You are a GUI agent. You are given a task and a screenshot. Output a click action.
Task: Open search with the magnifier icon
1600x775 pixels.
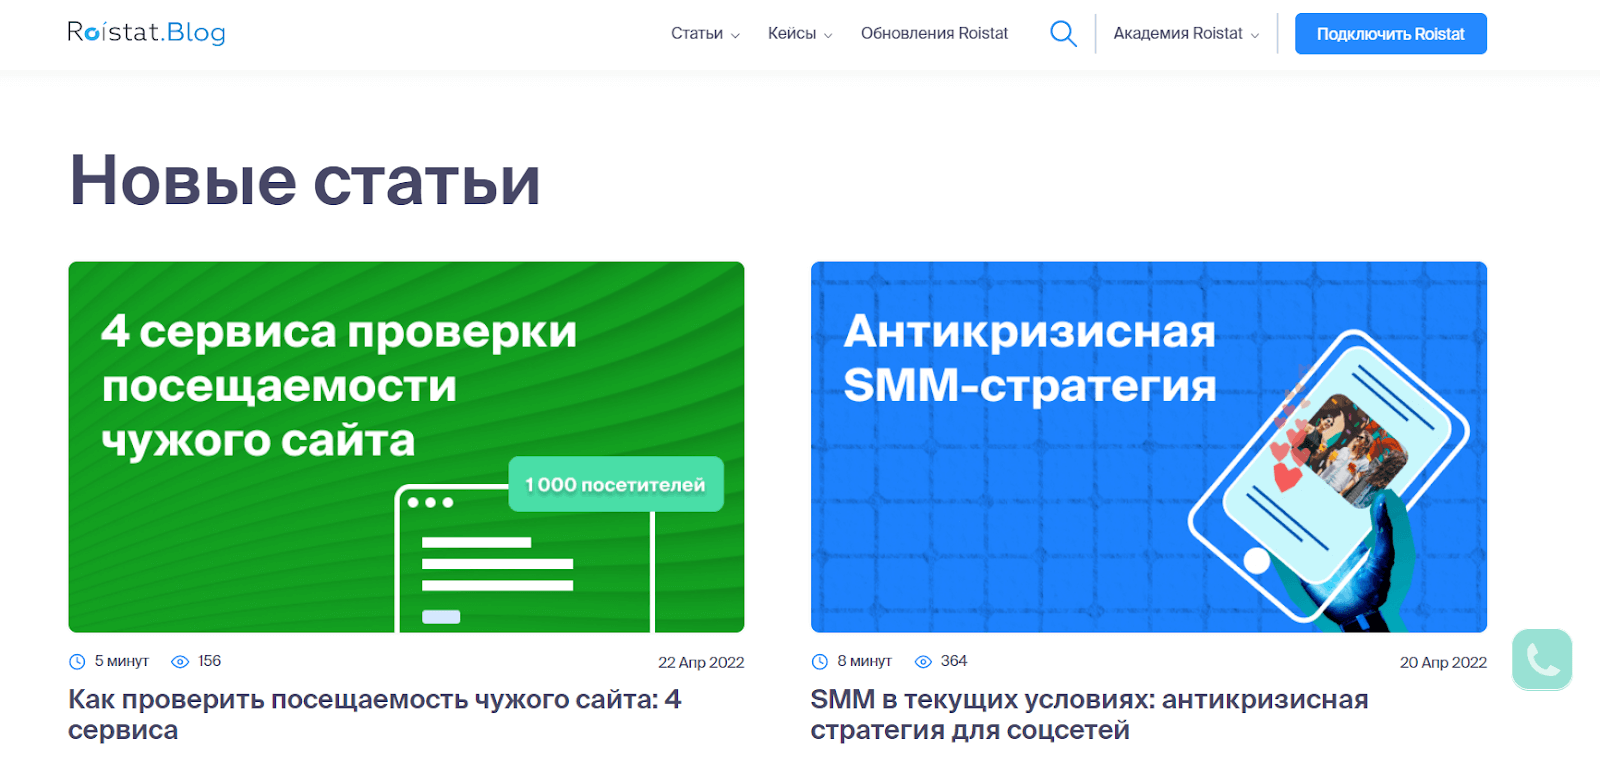tap(1063, 34)
